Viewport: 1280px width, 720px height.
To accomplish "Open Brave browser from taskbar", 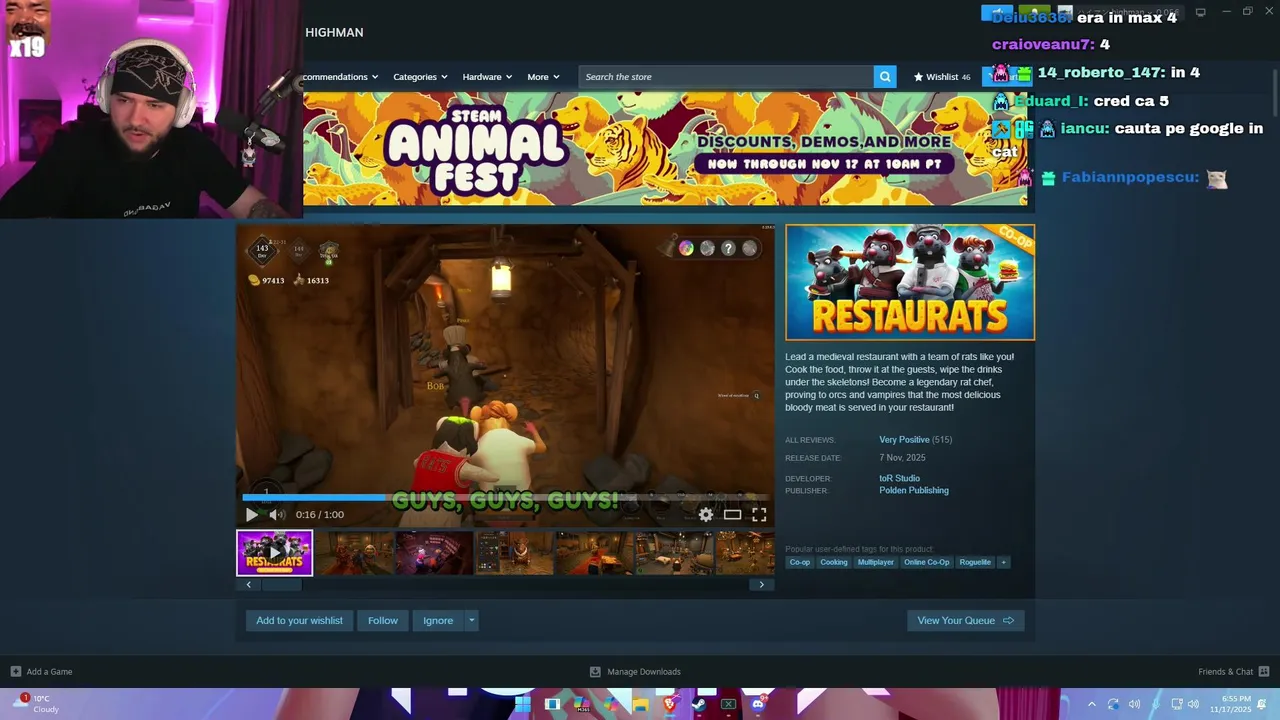I will click(x=669, y=704).
